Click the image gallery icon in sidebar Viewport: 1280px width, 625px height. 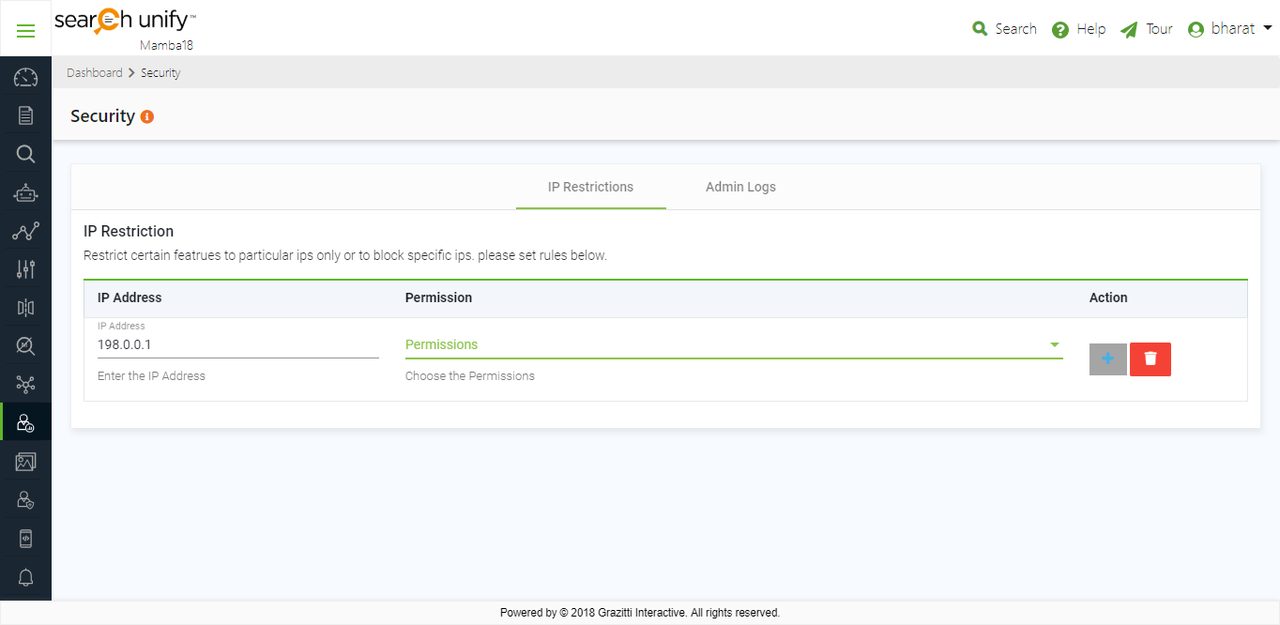pos(26,461)
